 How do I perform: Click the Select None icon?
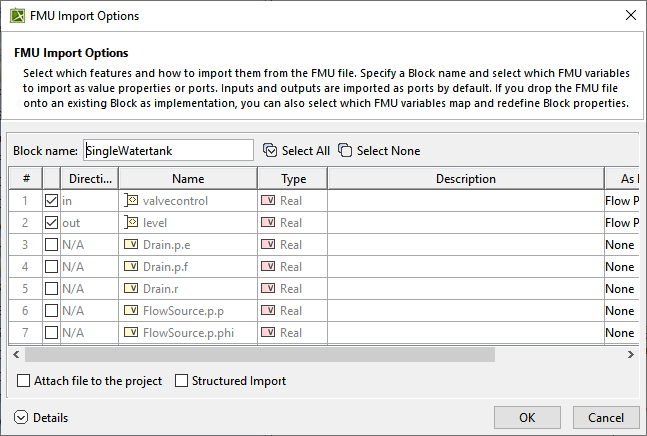(x=345, y=151)
